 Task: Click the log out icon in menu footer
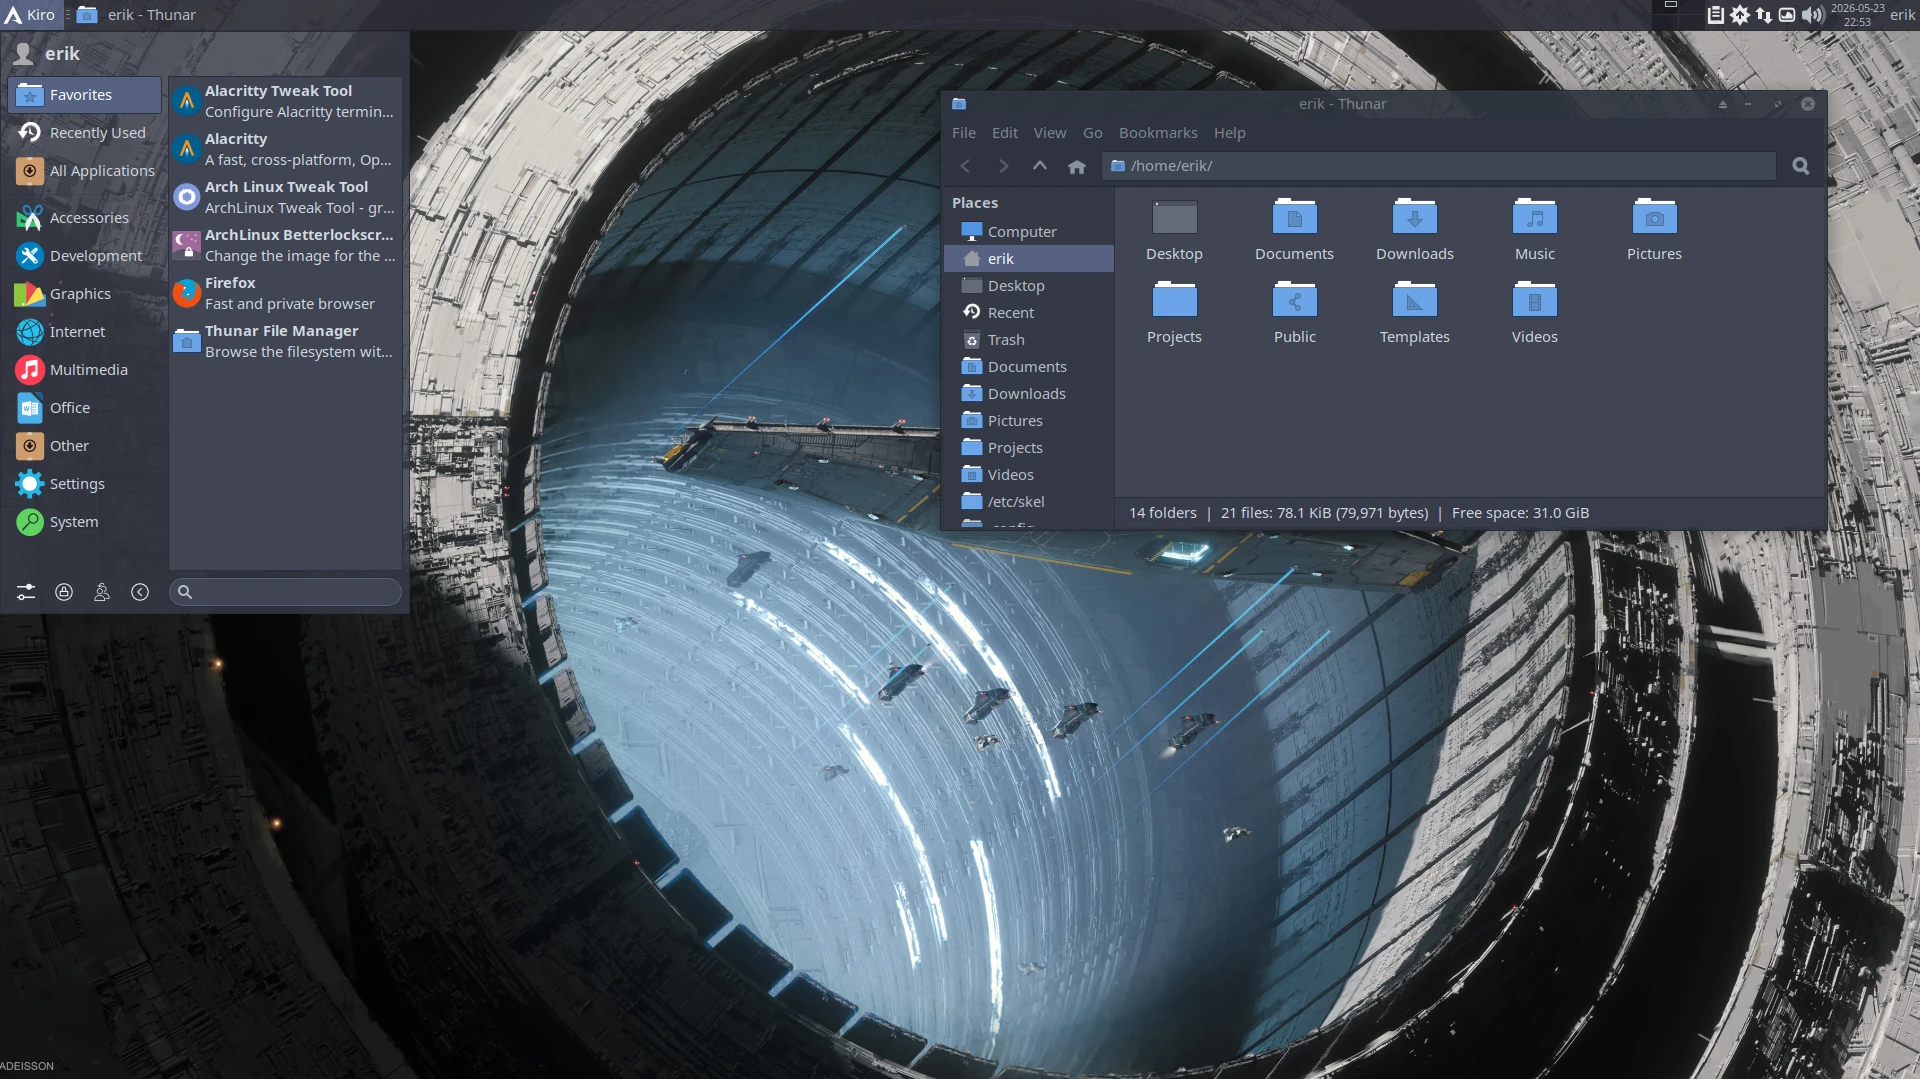point(140,592)
